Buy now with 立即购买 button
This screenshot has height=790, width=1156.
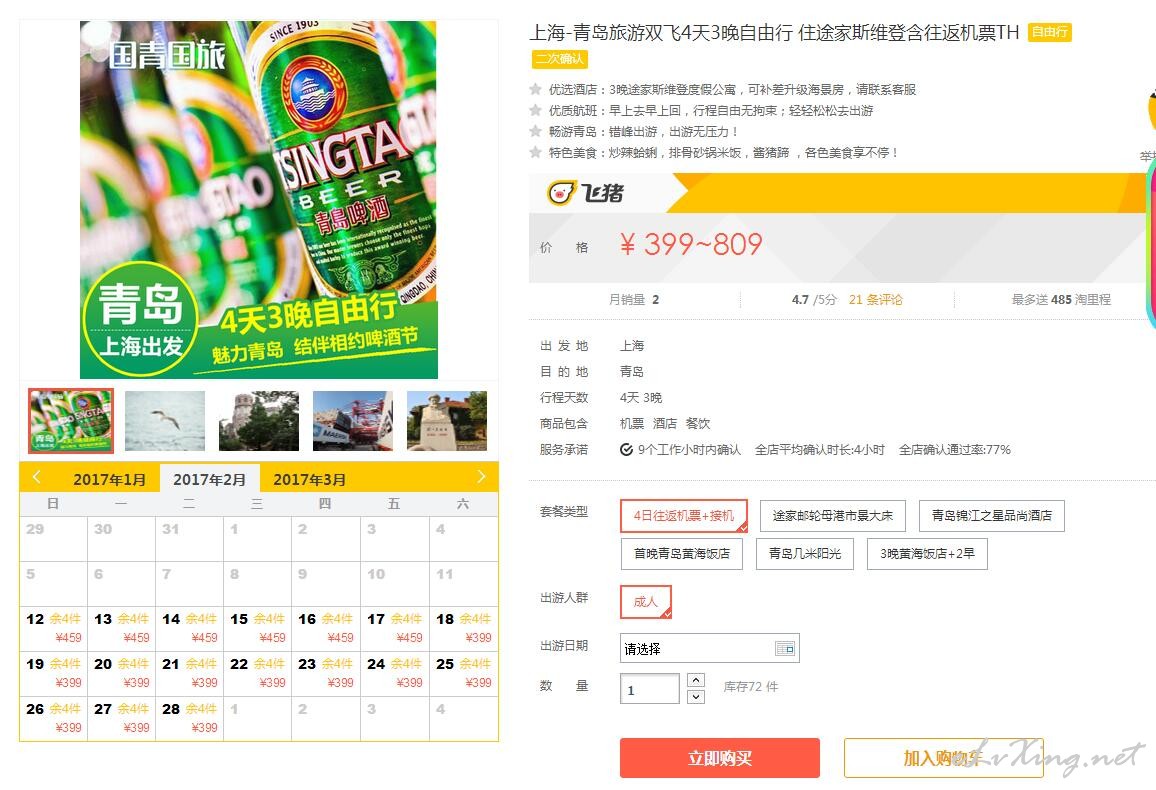click(x=720, y=758)
